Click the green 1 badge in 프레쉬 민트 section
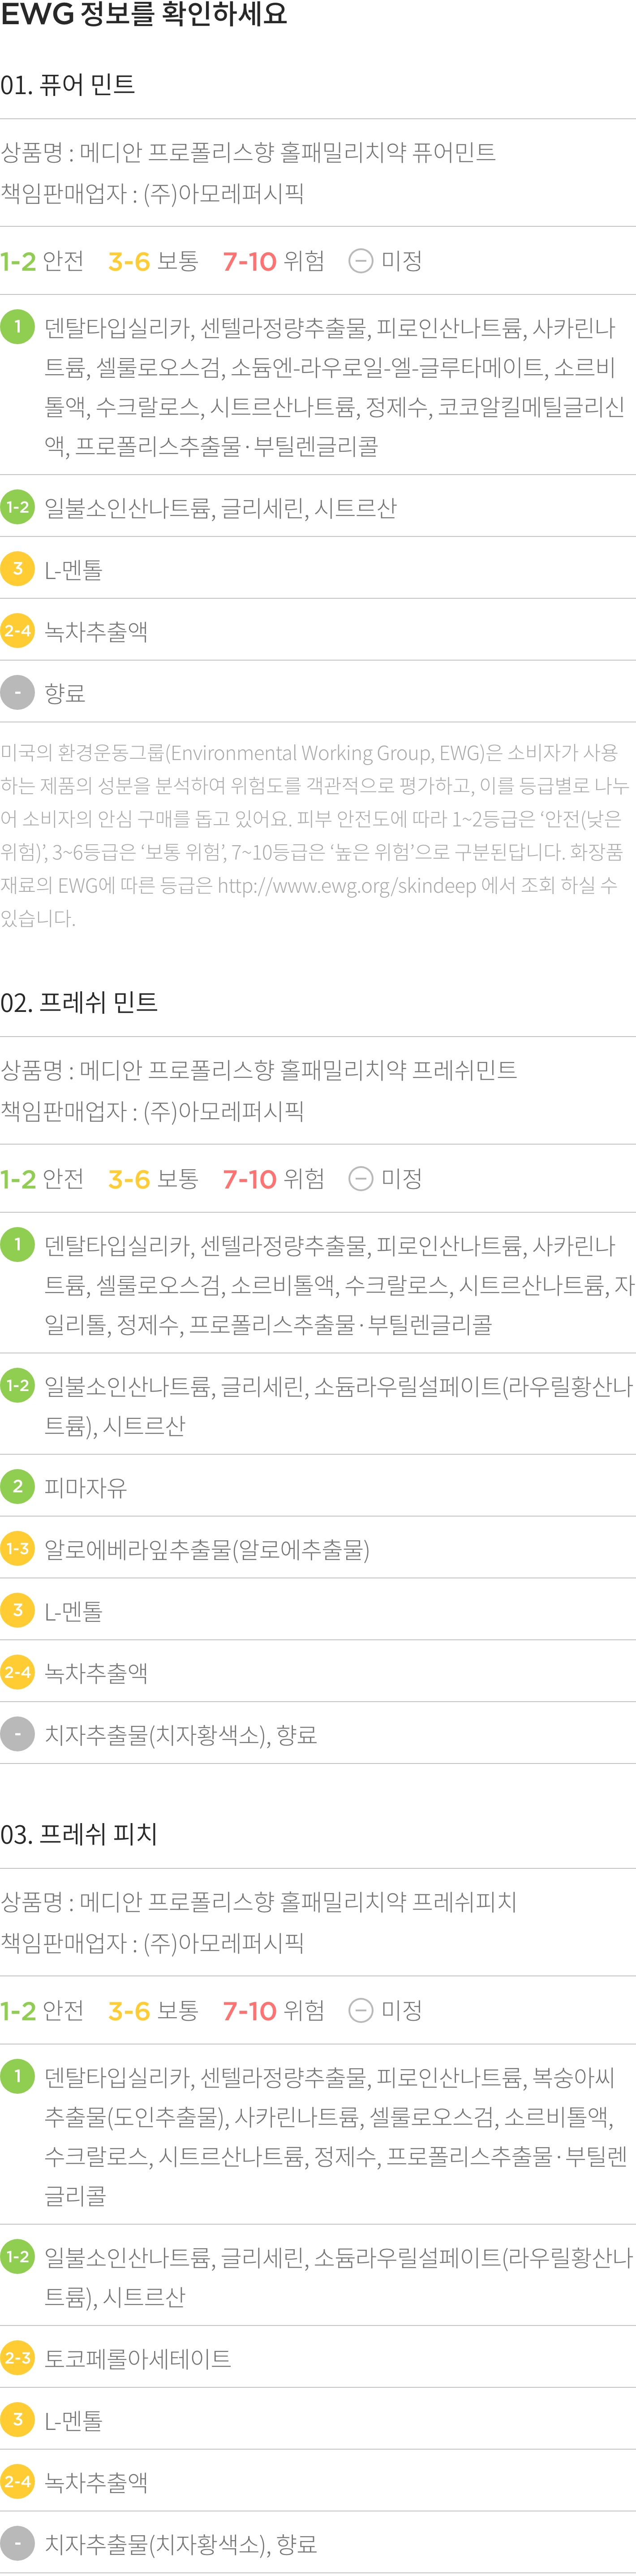Screen dimensions: 636x2576 (17, 1244)
